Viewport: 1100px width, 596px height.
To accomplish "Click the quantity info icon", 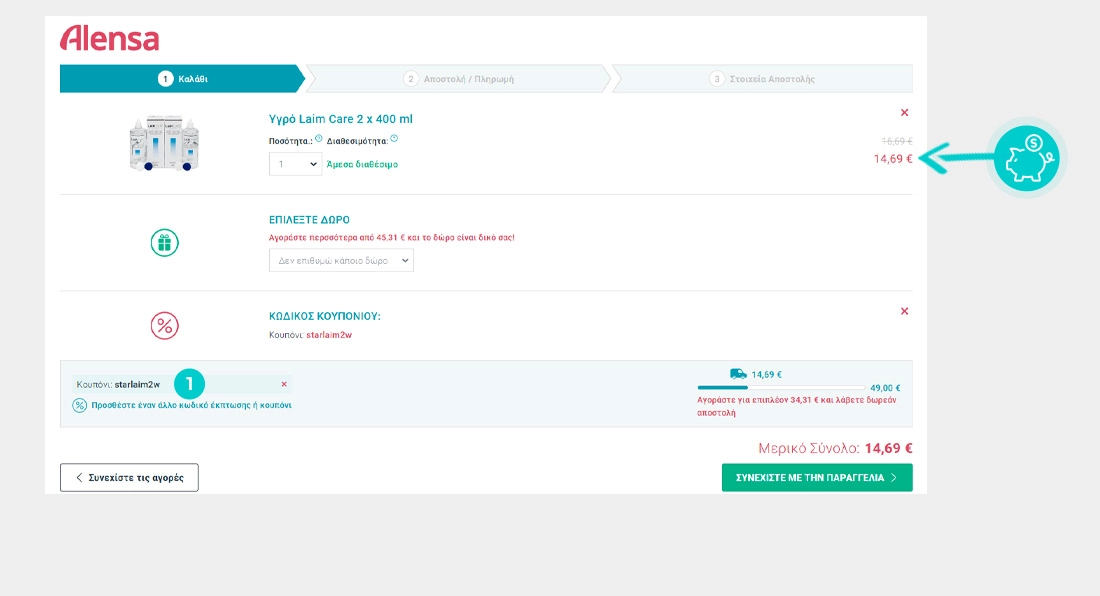I will tap(319, 139).
